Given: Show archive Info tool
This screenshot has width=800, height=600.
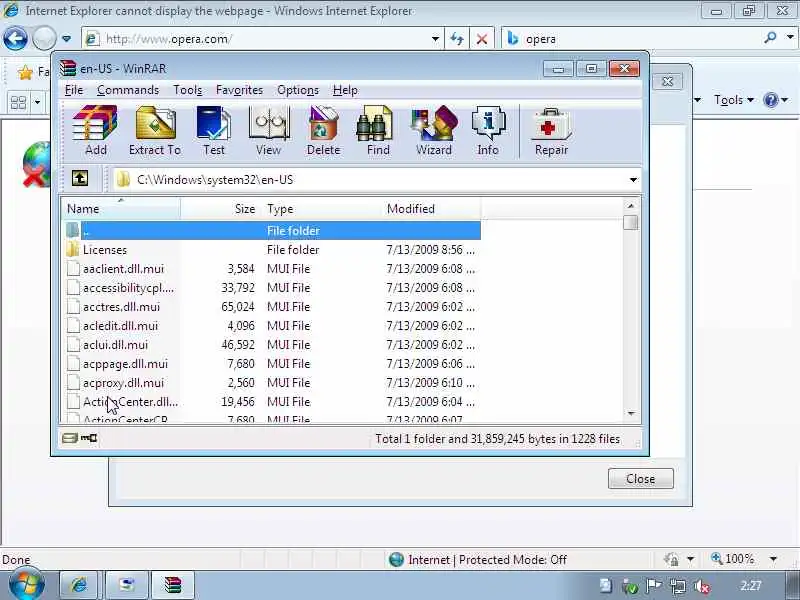Looking at the screenshot, I should tap(488, 130).
